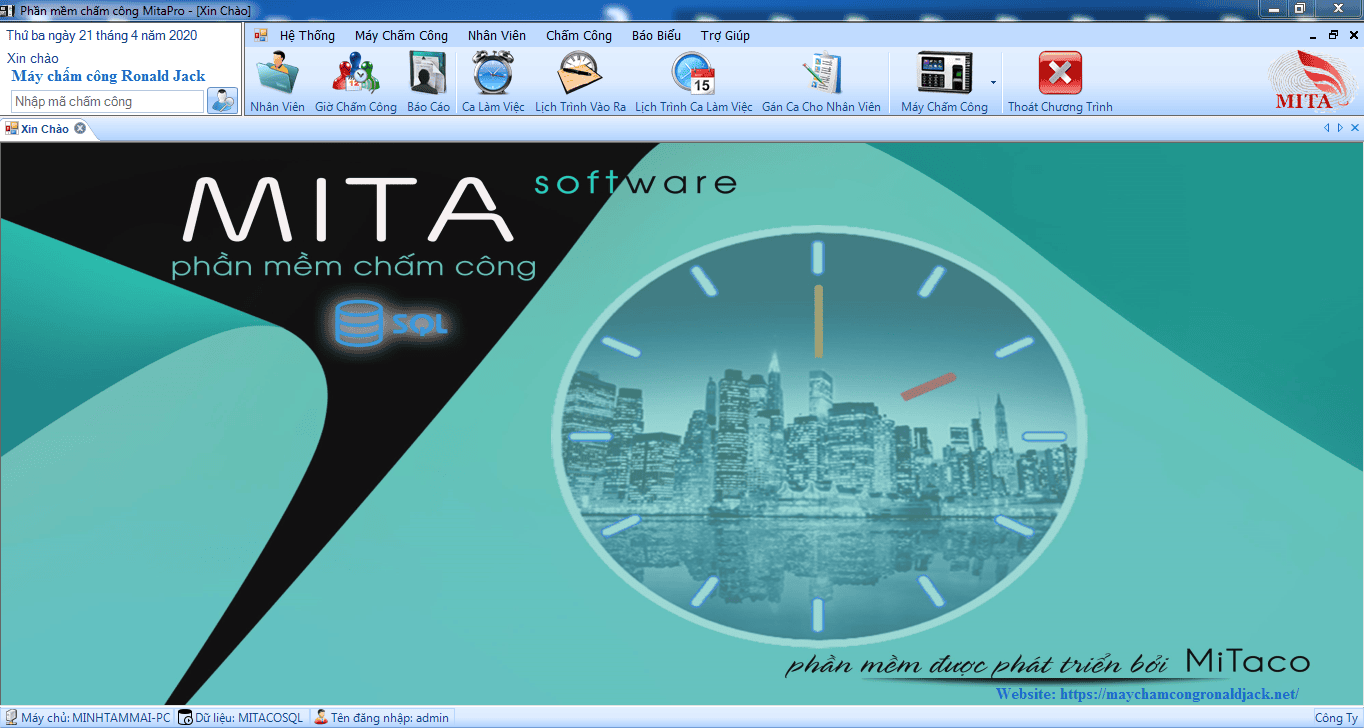Click the Giờ Chấm Công toolbar icon
The height and width of the screenshot is (728, 1364).
(x=355, y=76)
